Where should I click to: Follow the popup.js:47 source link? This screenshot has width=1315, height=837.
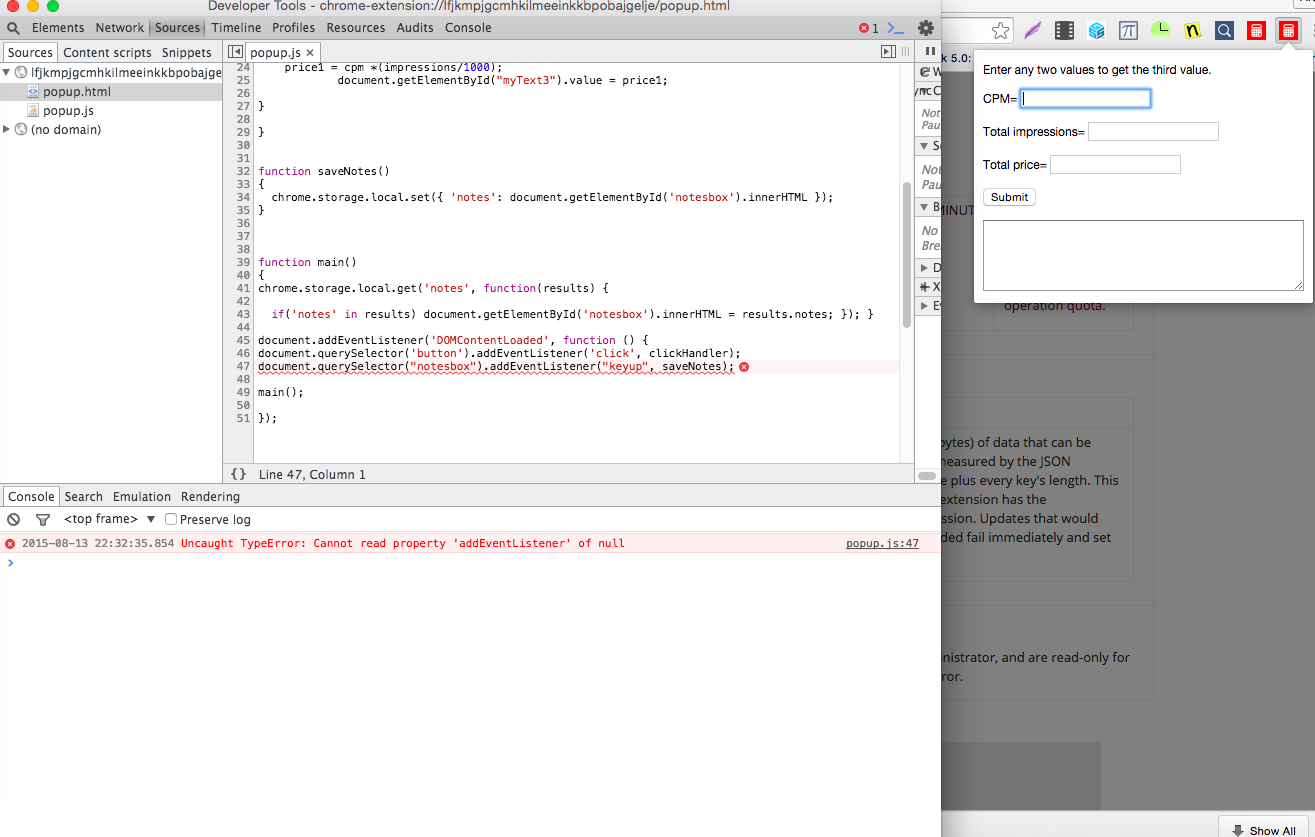click(x=882, y=544)
